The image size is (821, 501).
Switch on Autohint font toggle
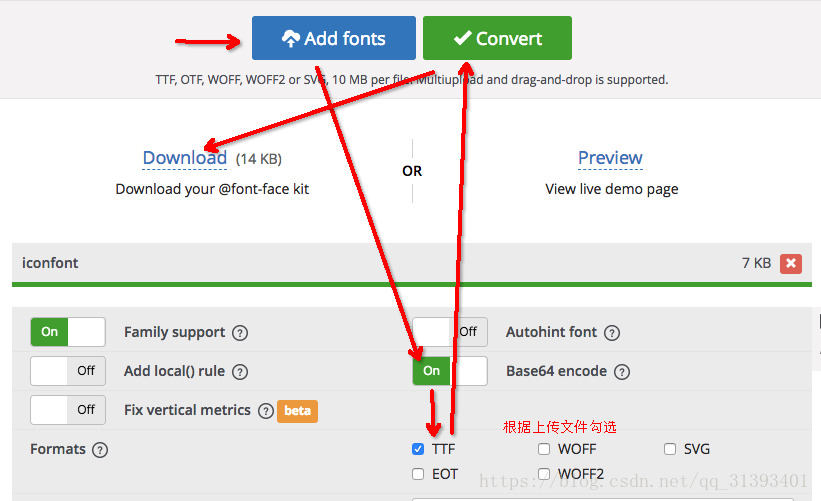pos(450,332)
